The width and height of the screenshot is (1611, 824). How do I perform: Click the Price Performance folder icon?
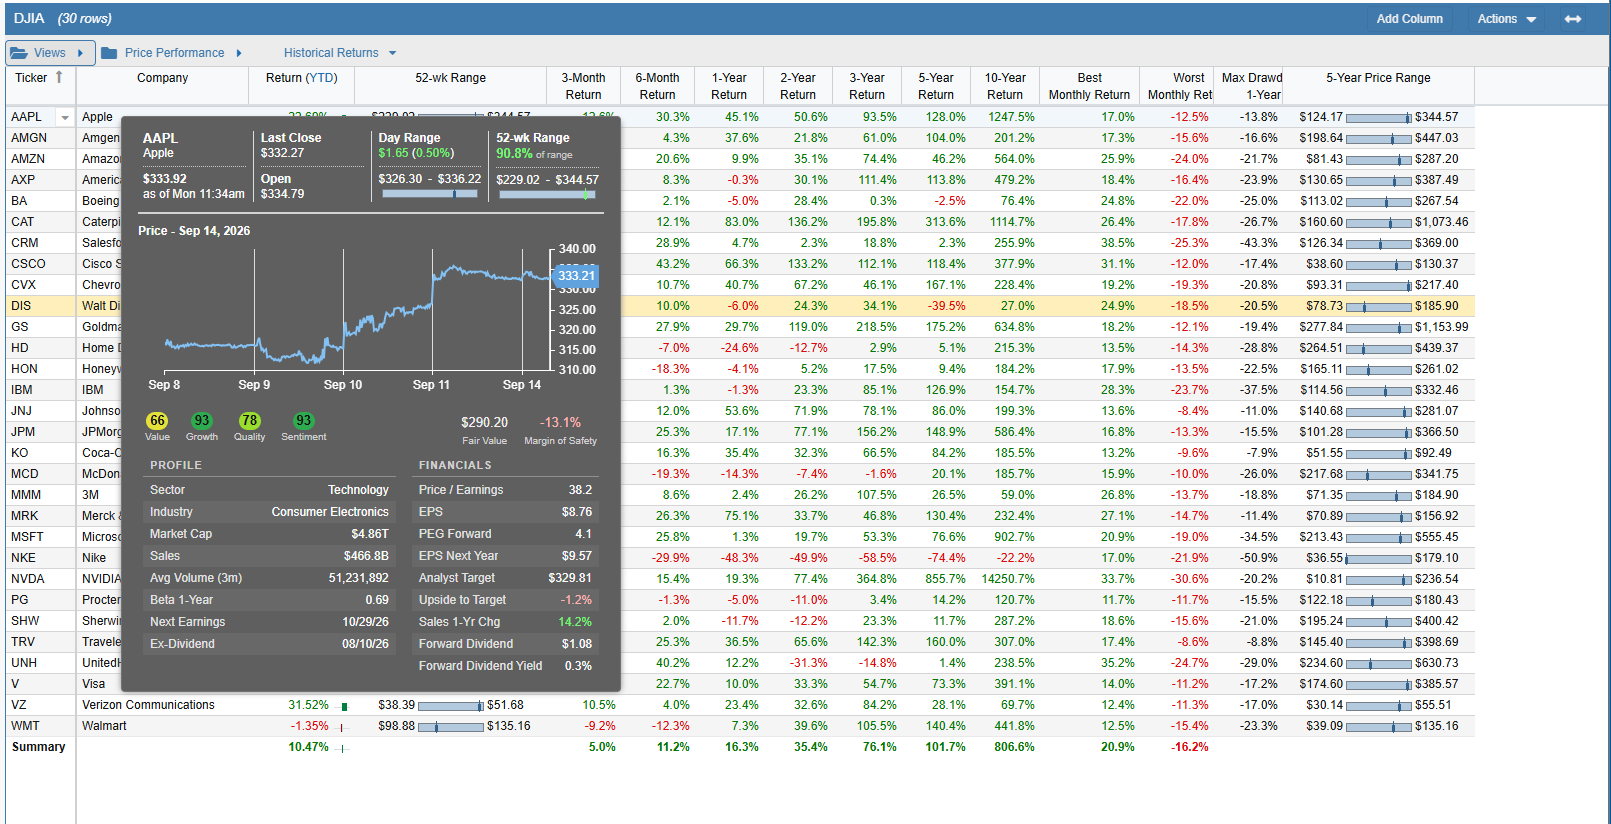point(109,53)
